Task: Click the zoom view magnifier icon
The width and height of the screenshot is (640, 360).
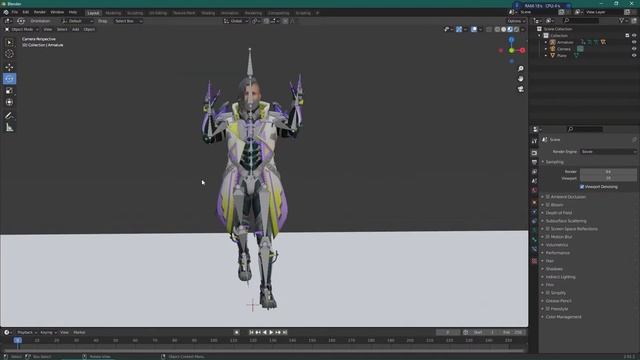Action: tap(520, 69)
